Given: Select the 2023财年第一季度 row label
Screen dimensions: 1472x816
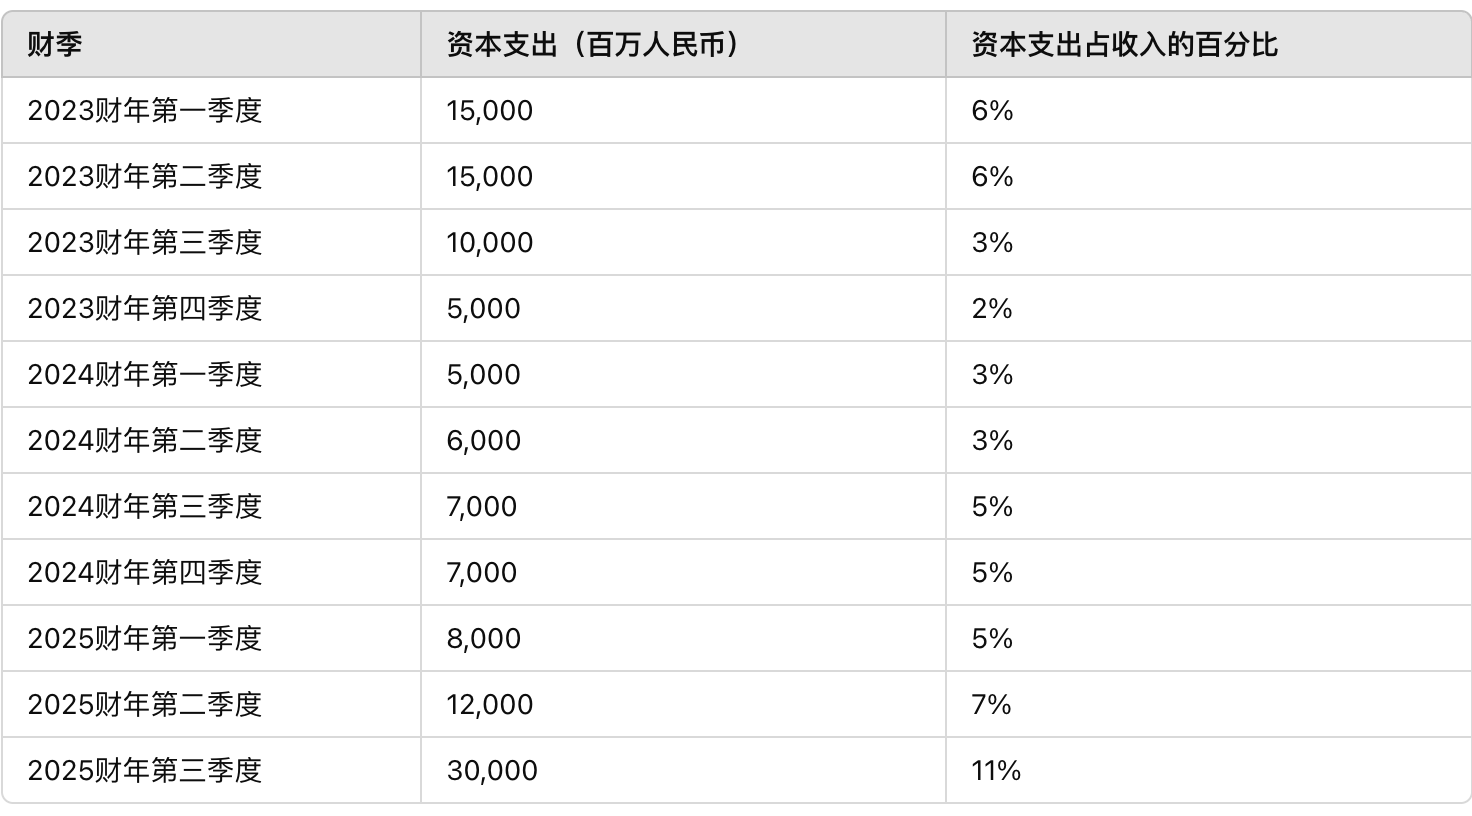Looking at the screenshot, I should tap(145, 110).
